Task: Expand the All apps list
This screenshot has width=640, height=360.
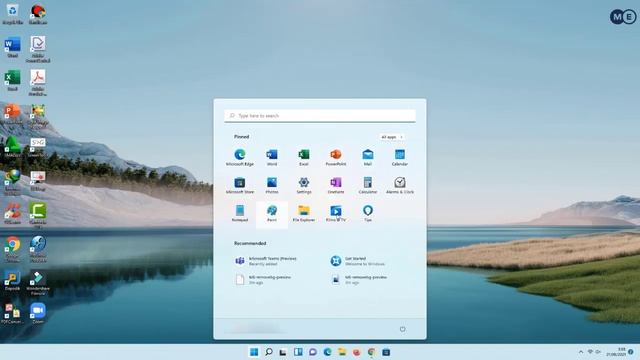Action: tap(392, 137)
